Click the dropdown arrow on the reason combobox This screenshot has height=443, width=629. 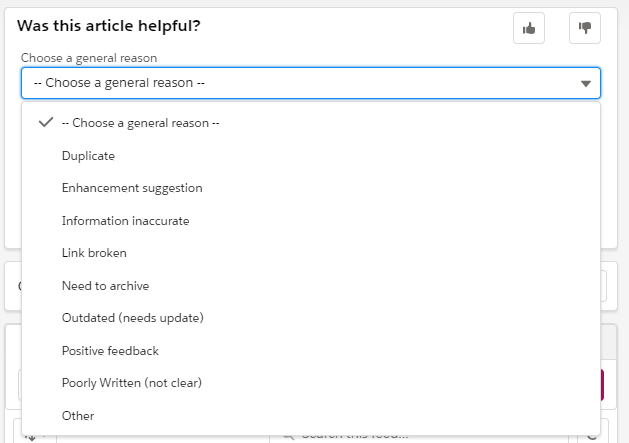click(x=586, y=83)
